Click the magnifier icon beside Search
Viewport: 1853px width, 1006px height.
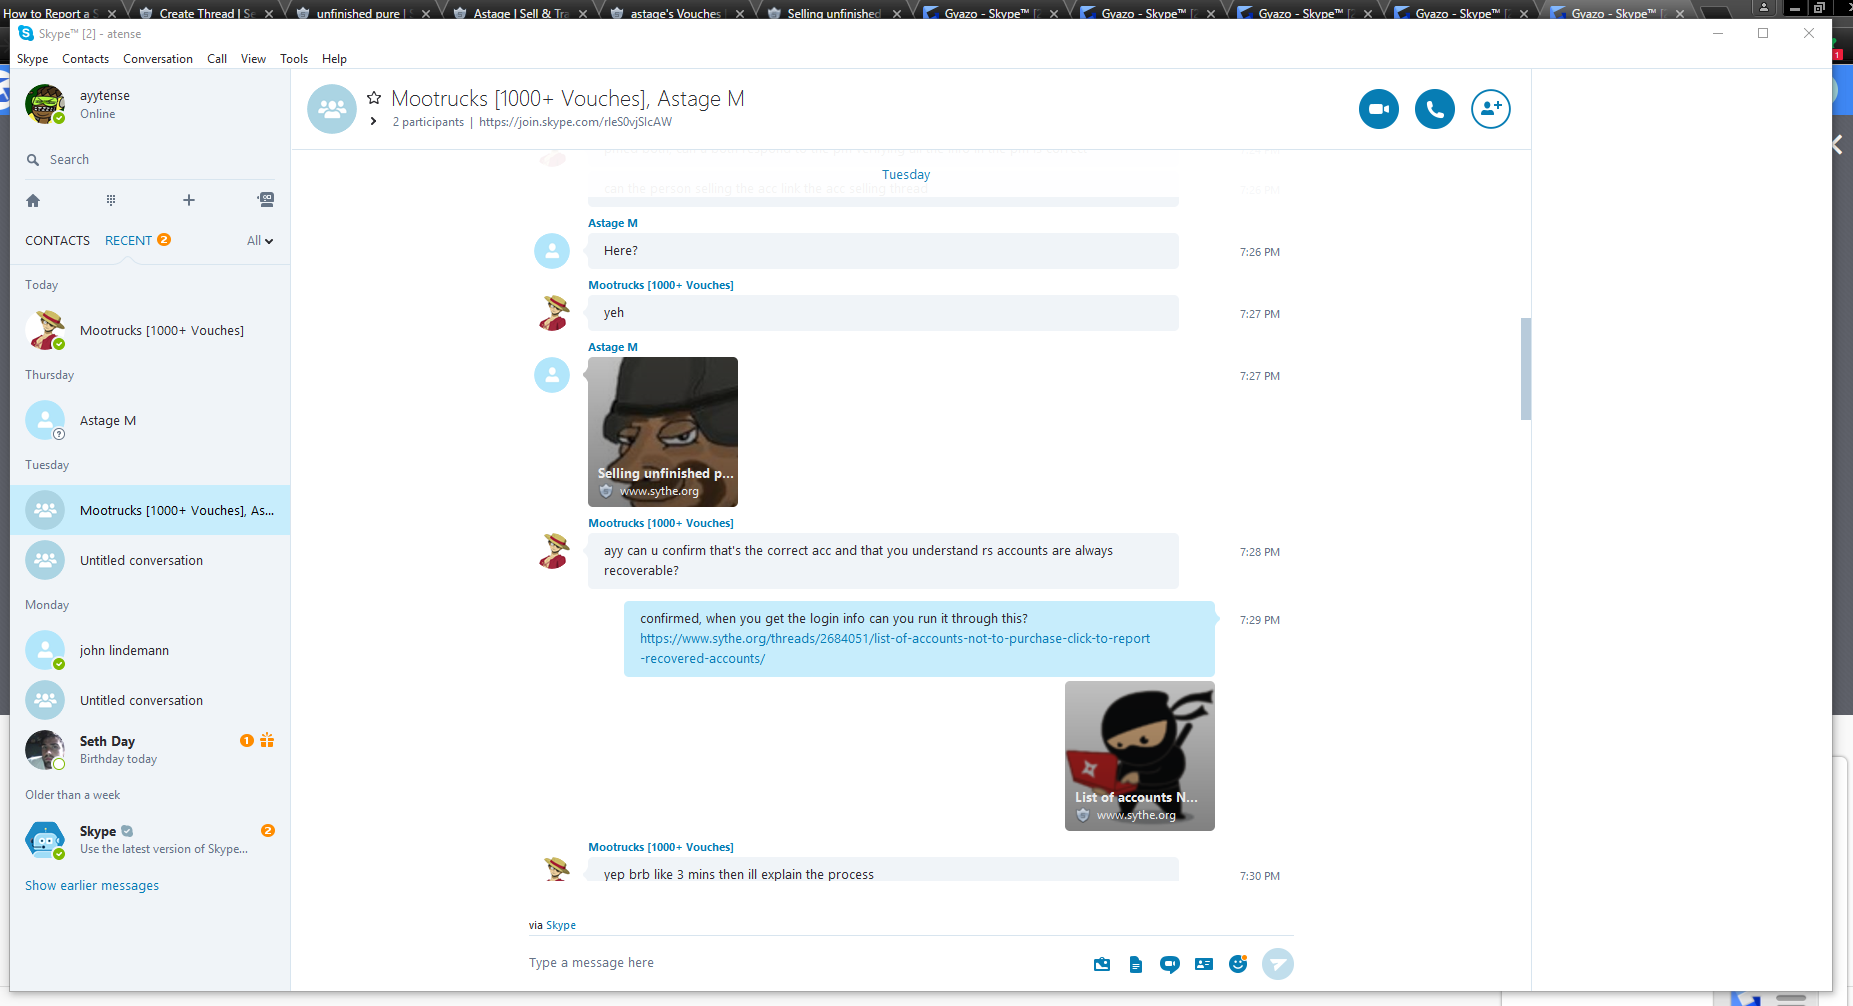click(x=33, y=160)
